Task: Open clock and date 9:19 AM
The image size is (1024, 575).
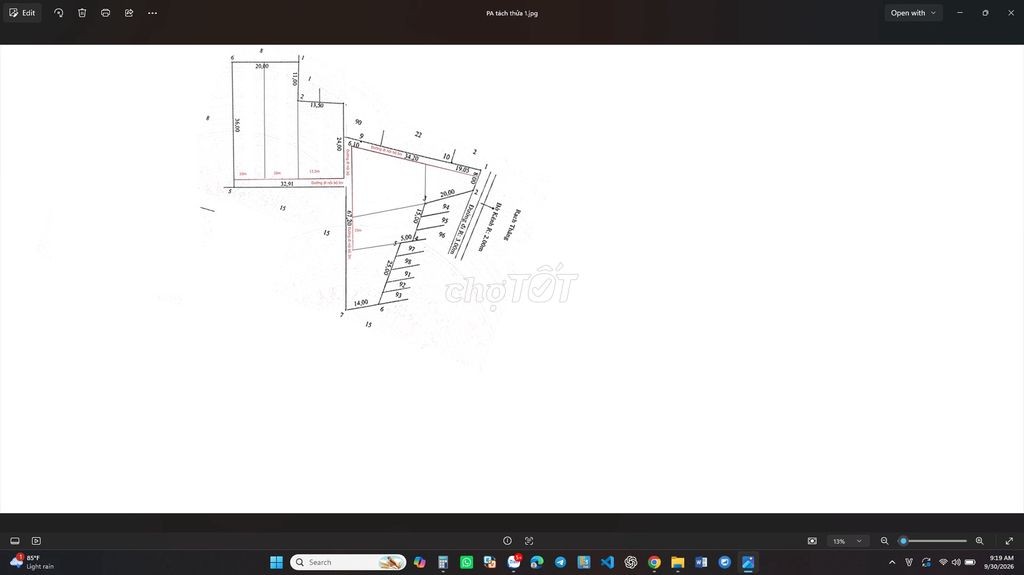Action: (x=1001, y=563)
